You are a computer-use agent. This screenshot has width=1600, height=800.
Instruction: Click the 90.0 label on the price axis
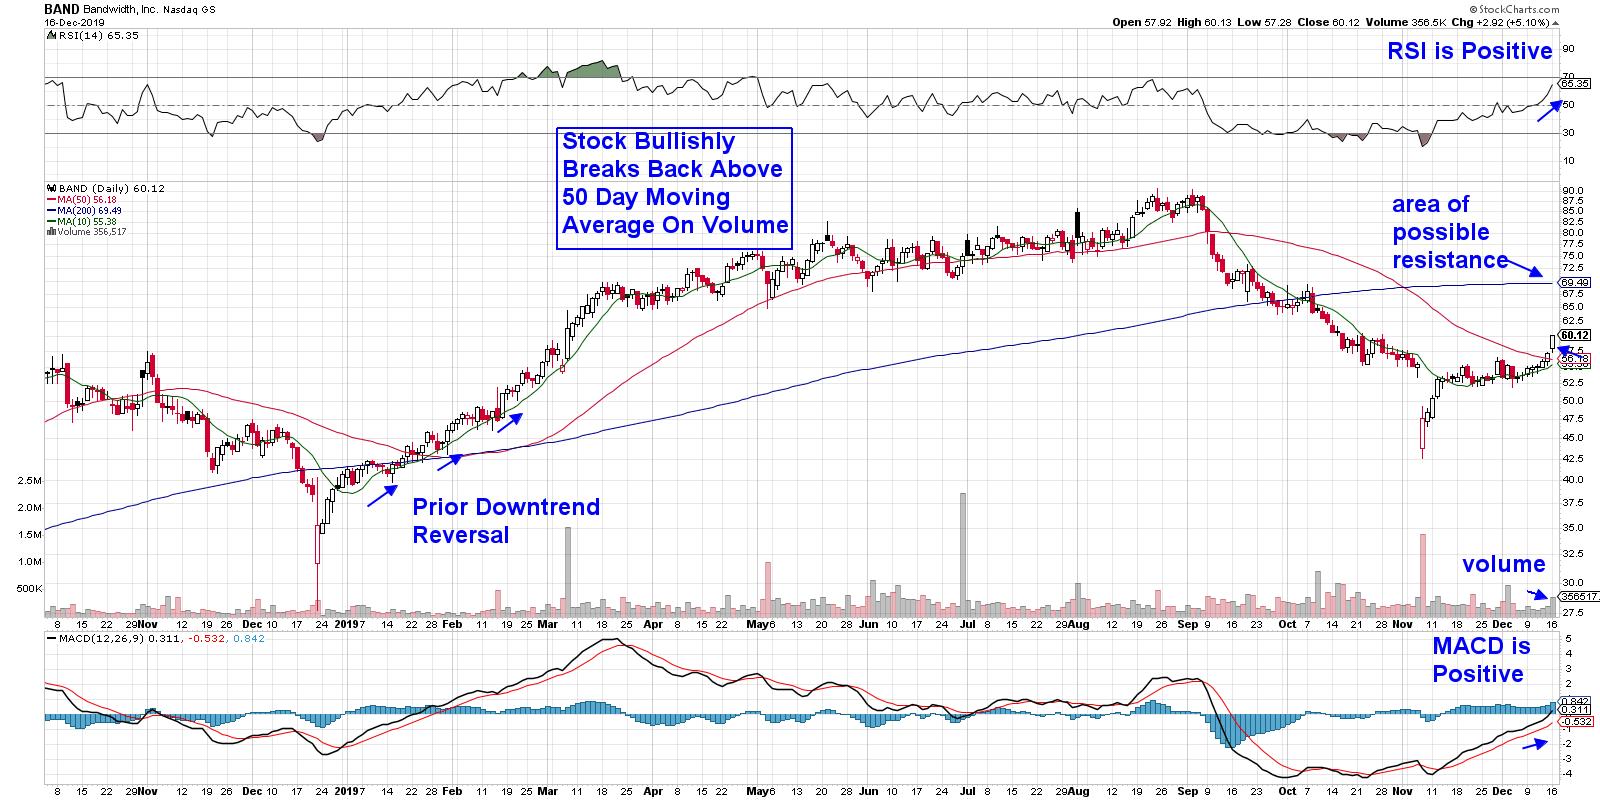point(1573,190)
